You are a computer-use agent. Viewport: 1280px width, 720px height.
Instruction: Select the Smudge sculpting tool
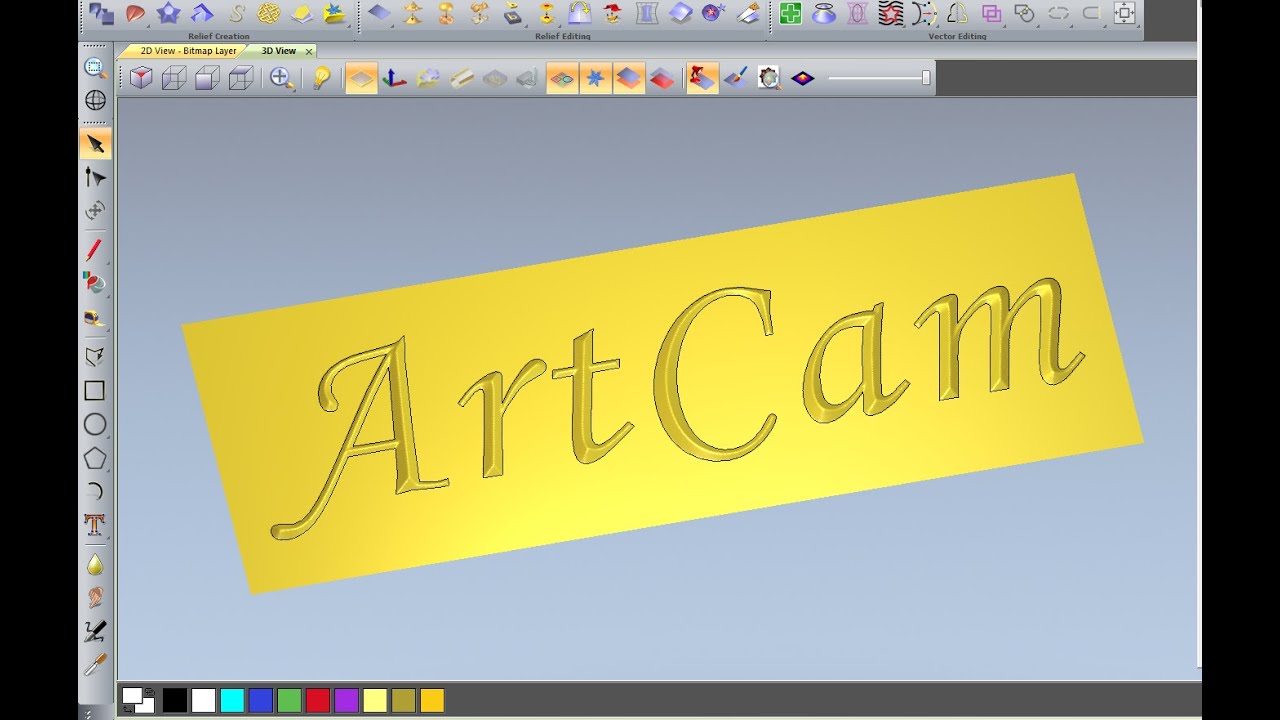[x=95, y=598]
